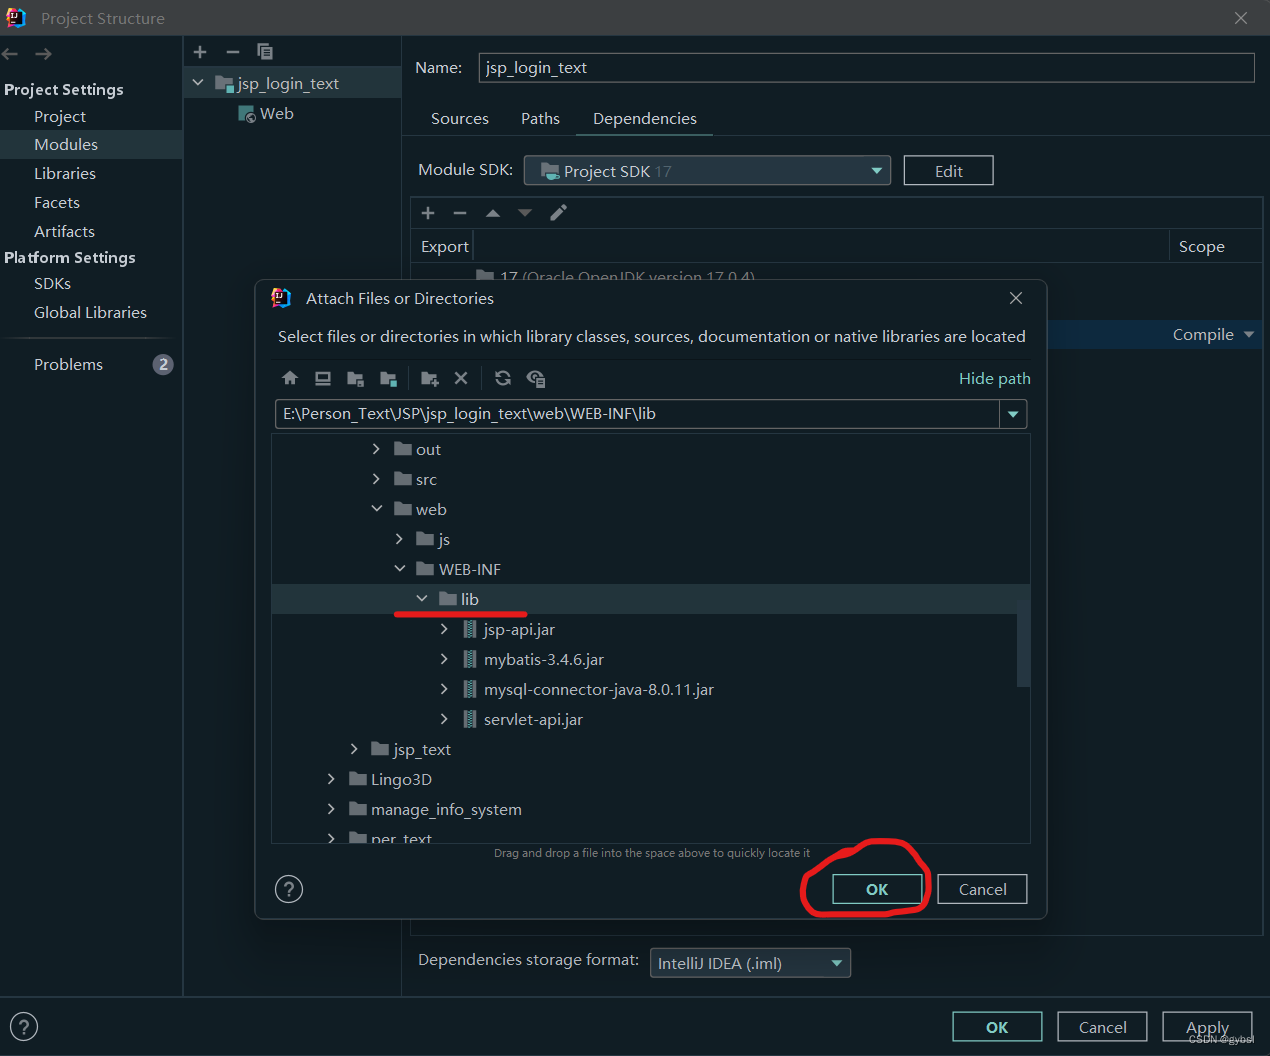Switch to Sources tab
The image size is (1270, 1056).
tap(460, 118)
